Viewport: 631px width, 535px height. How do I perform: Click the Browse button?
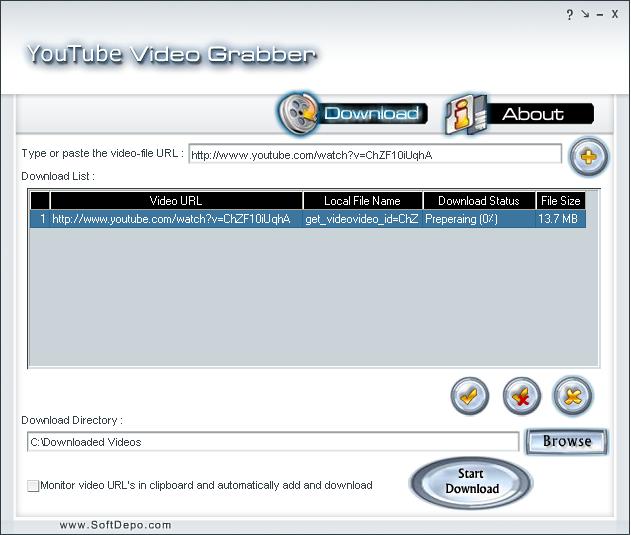(567, 442)
